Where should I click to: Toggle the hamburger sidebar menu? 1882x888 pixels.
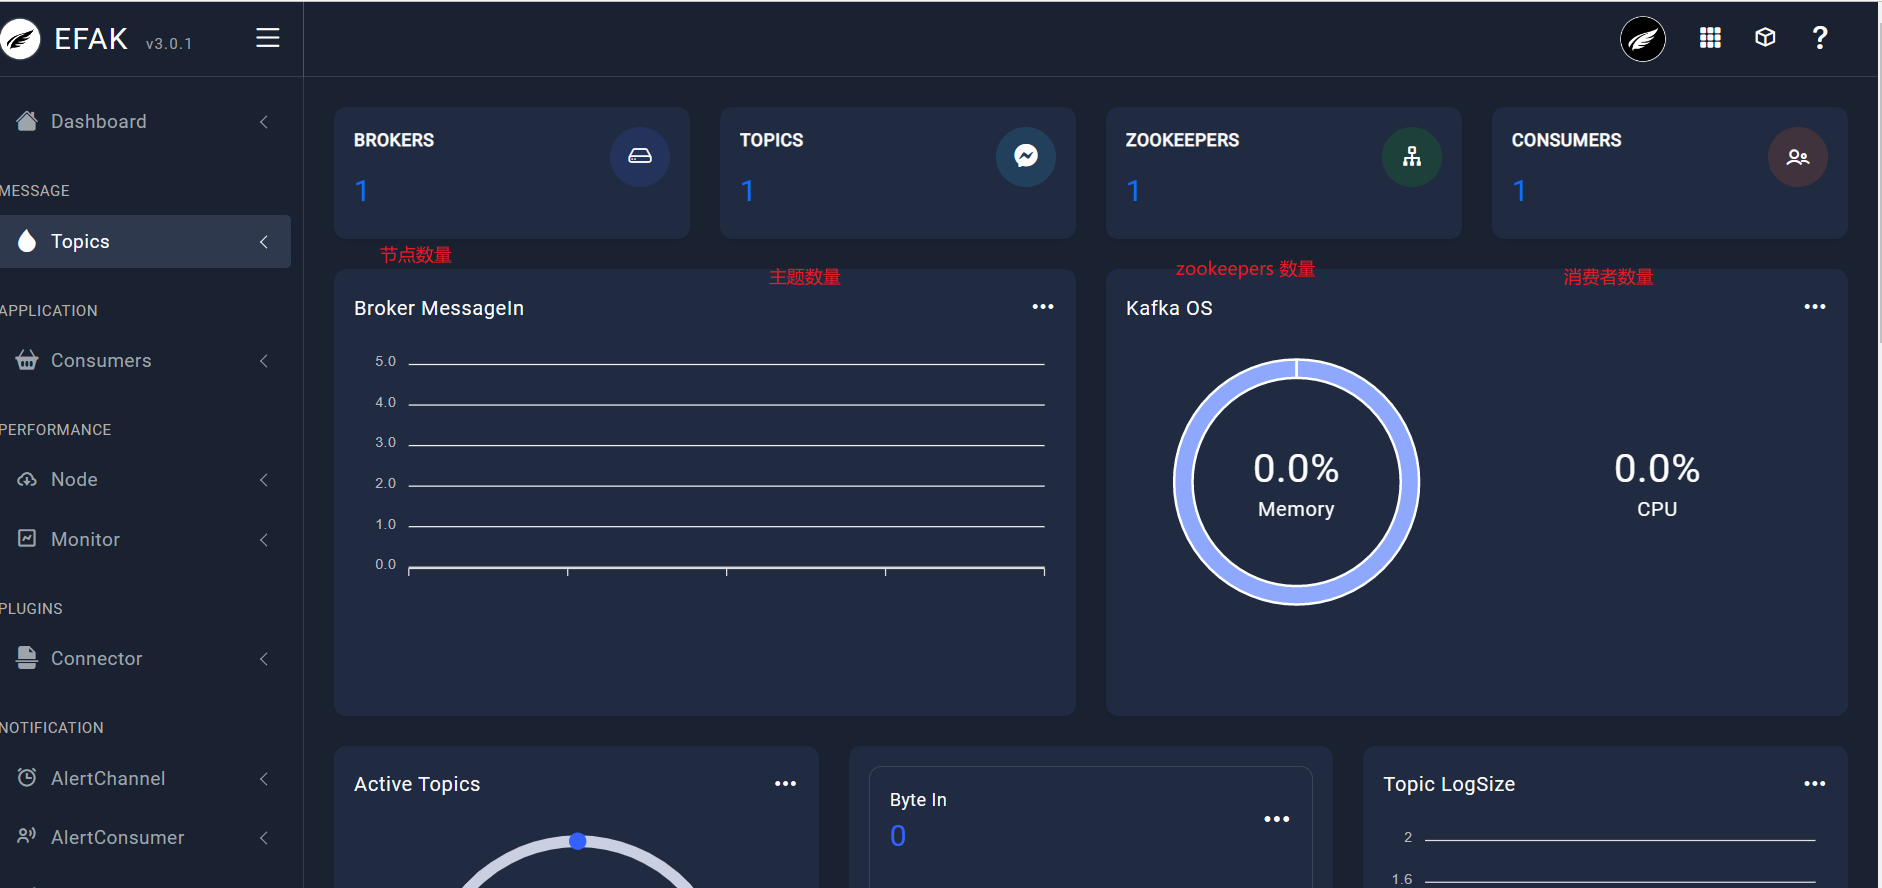pos(267,38)
